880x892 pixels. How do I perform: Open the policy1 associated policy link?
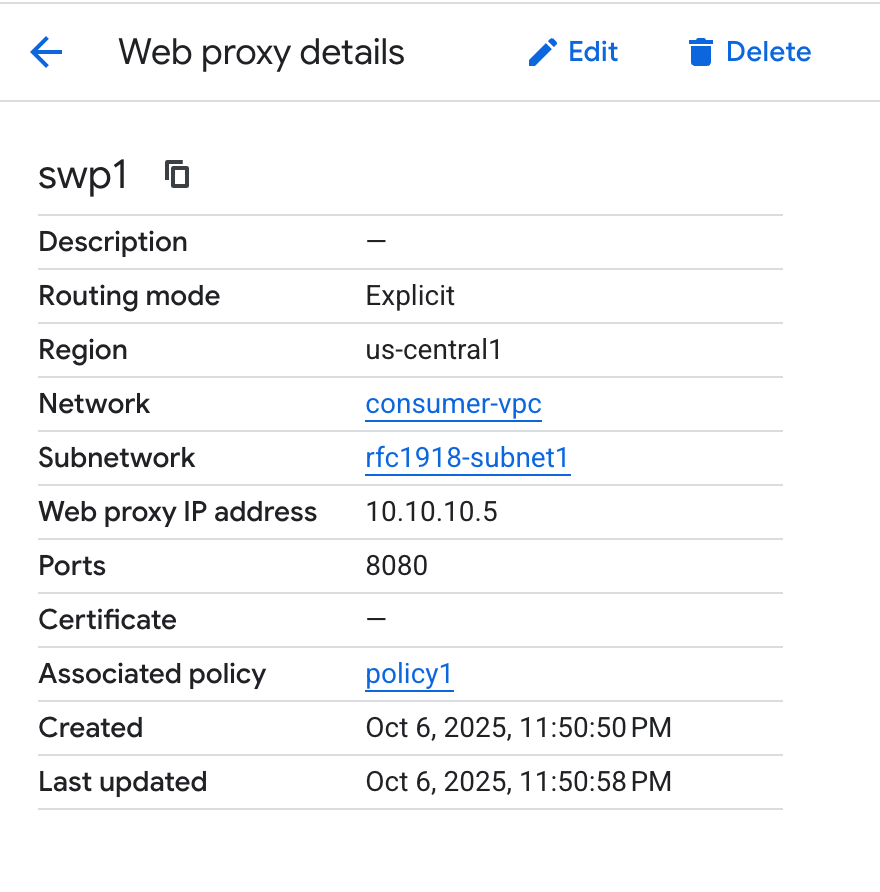pos(409,674)
